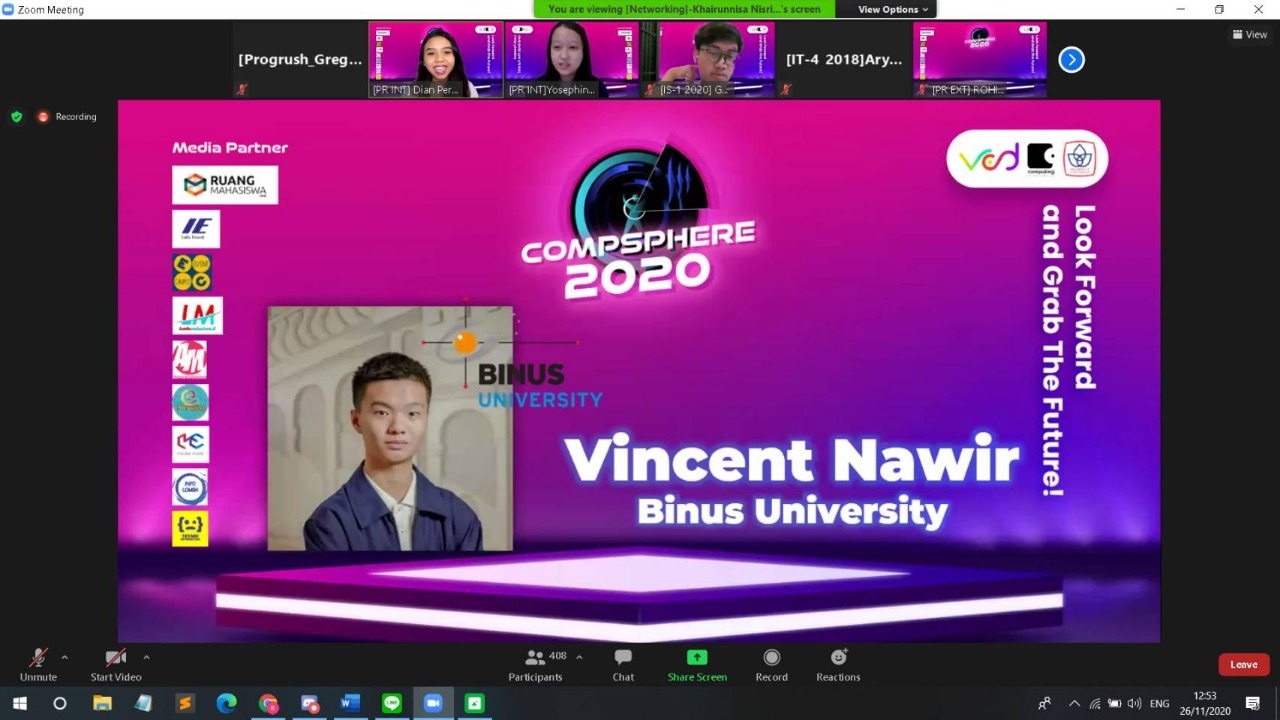
Task: Open the View Options dropdown
Action: [893, 9]
